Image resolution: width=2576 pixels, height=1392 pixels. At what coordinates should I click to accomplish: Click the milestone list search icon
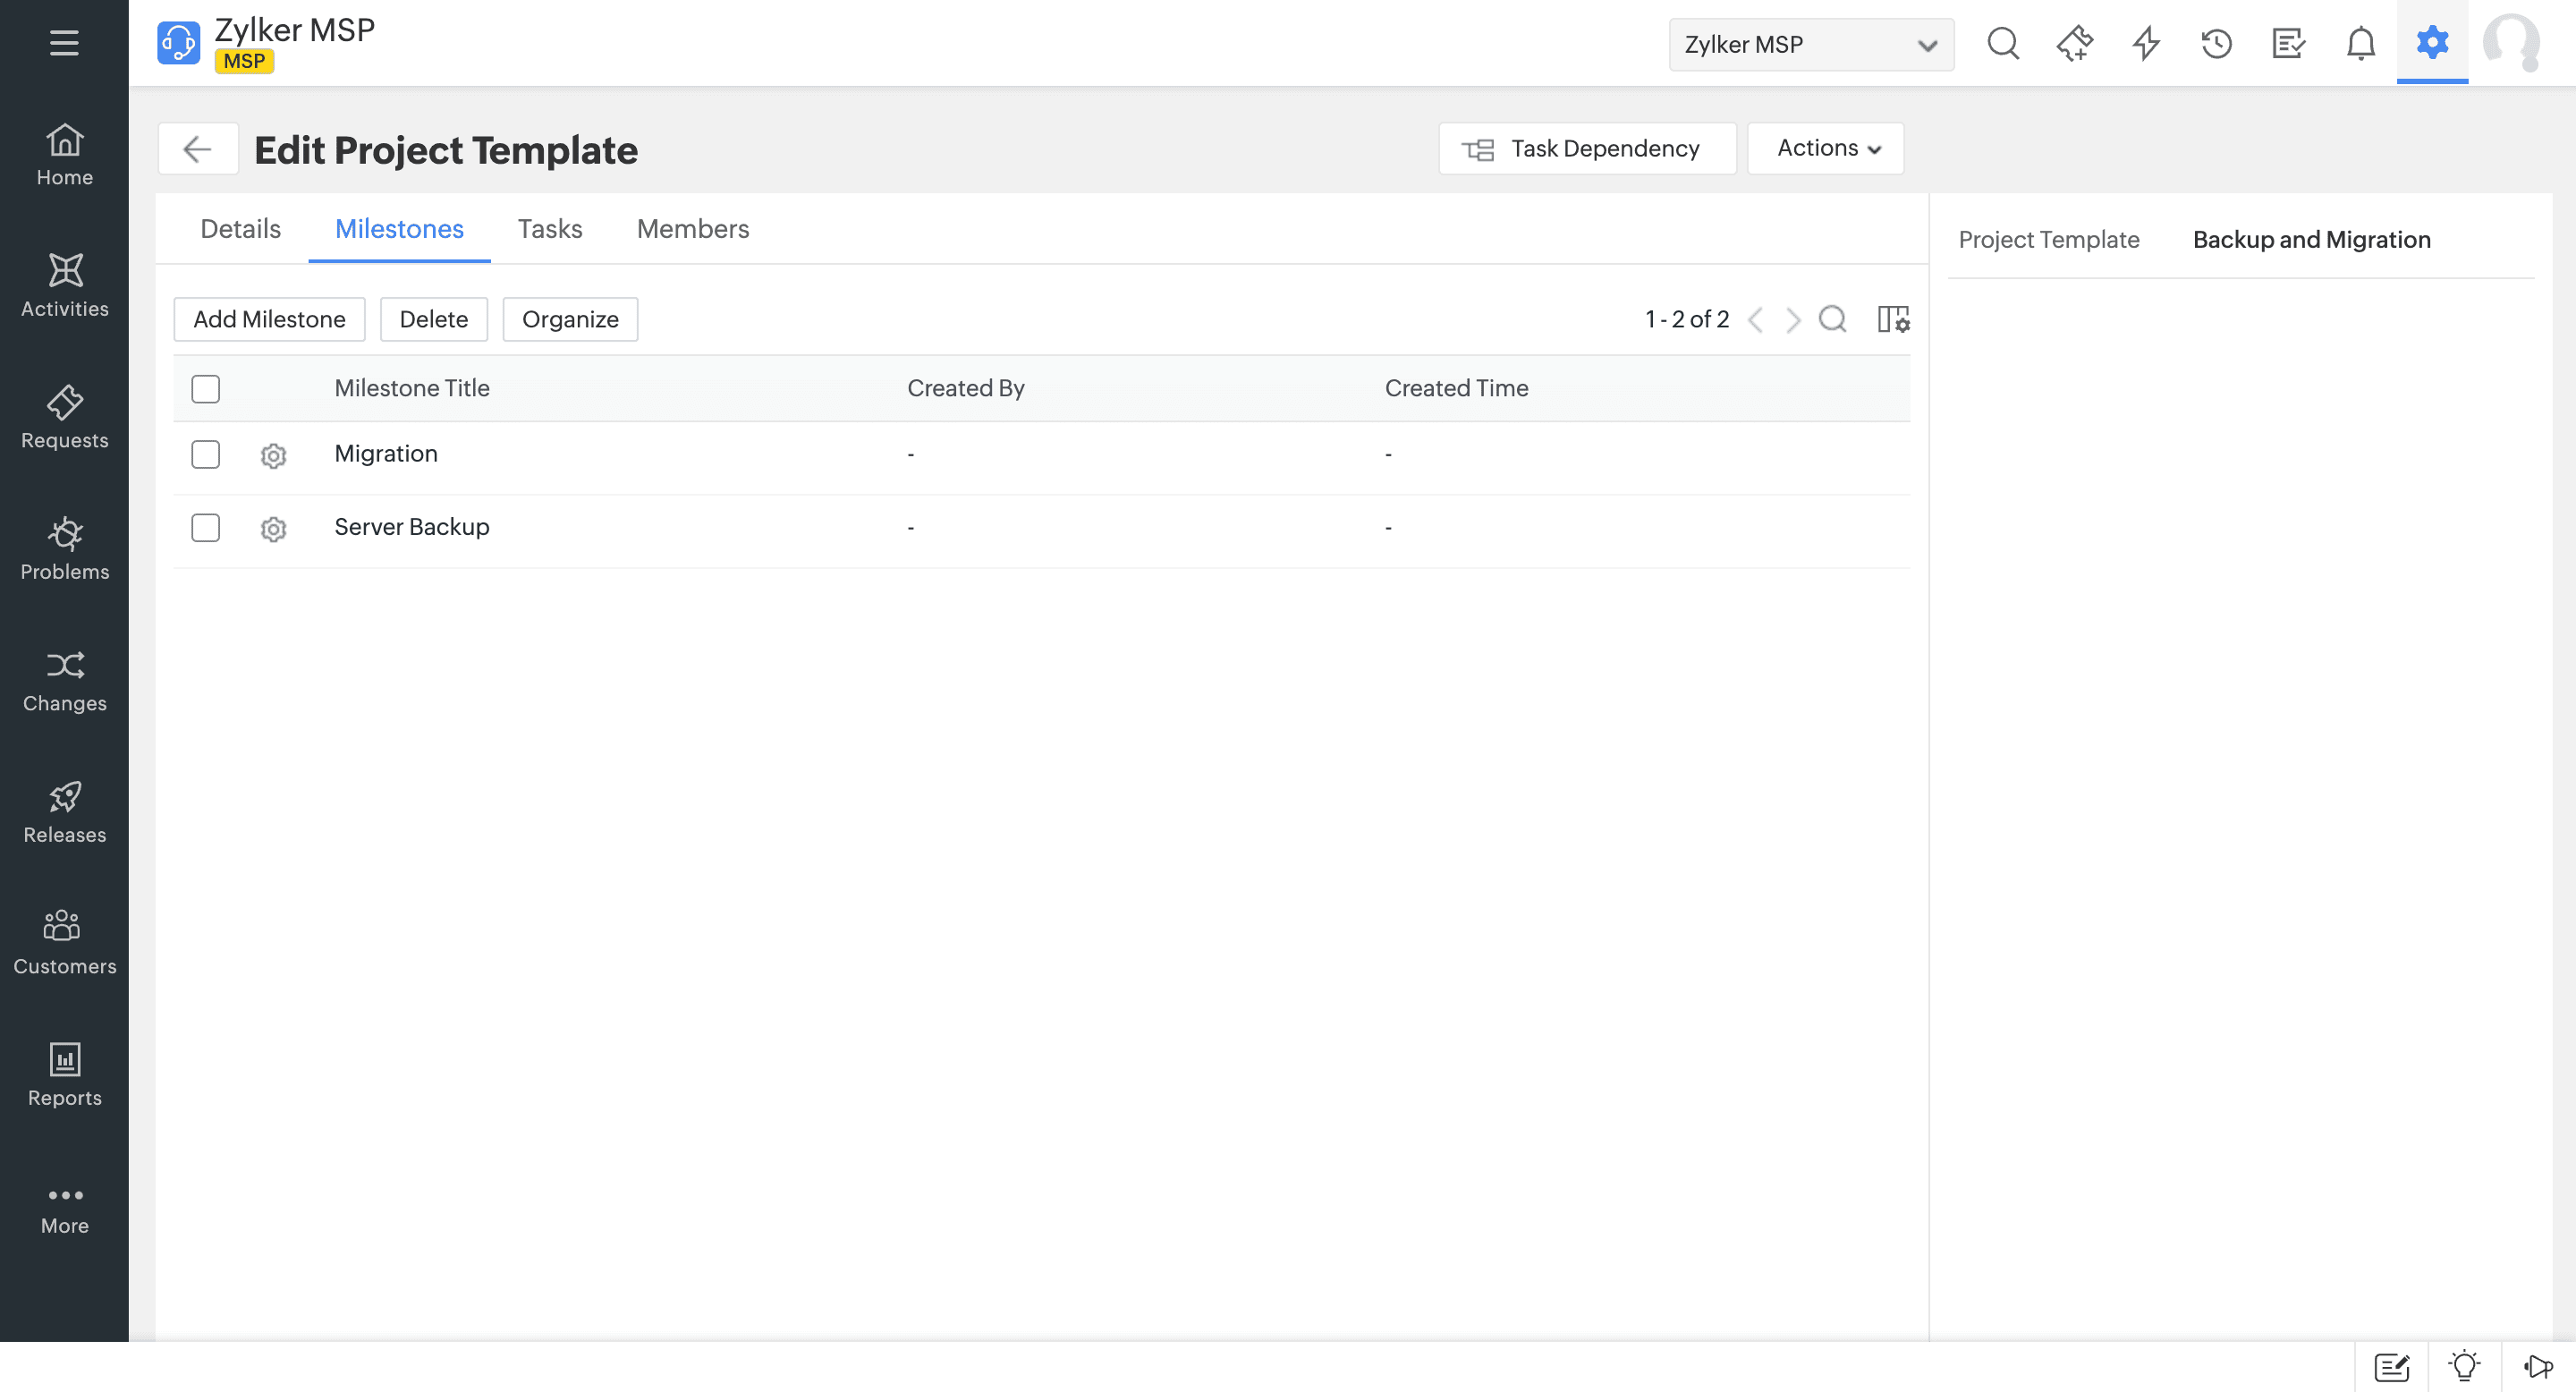tap(1832, 319)
